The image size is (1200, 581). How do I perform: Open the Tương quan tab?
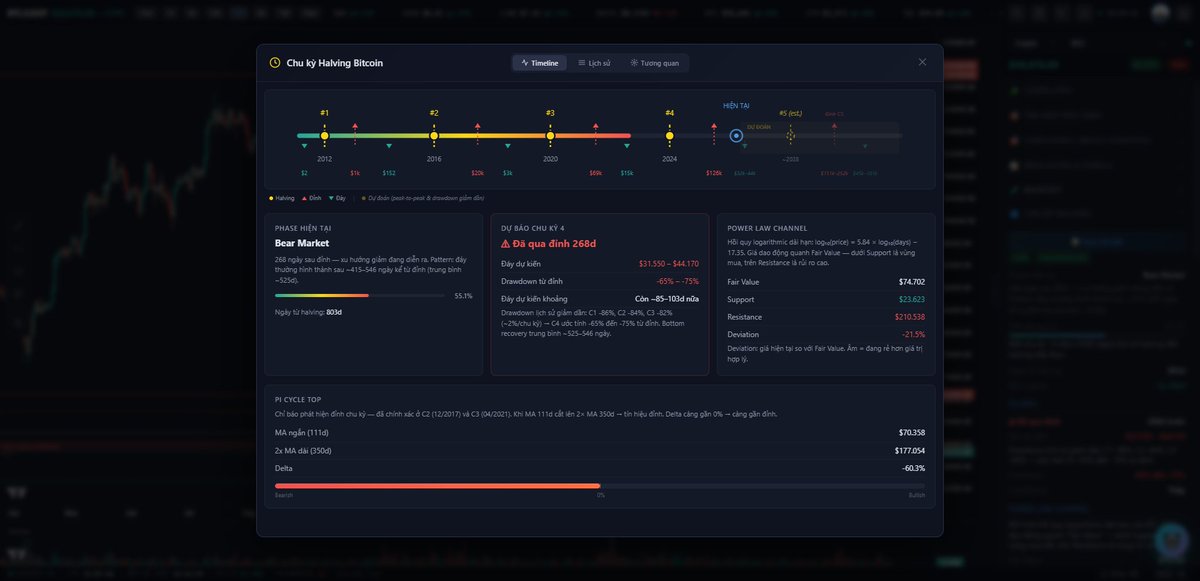click(655, 63)
